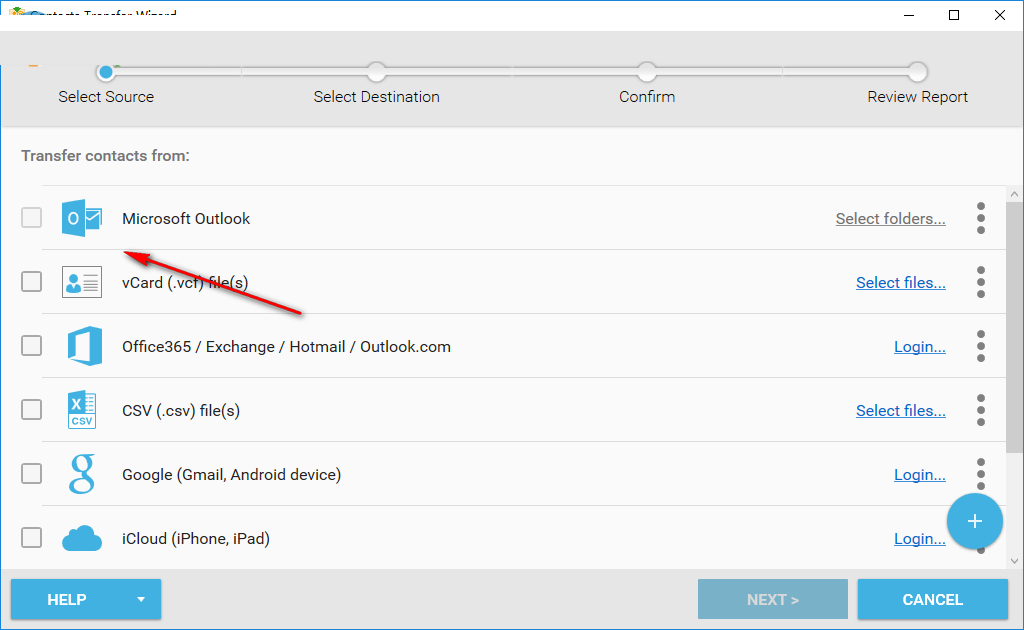Check the Microsoft Outlook checkbox

coord(31,217)
